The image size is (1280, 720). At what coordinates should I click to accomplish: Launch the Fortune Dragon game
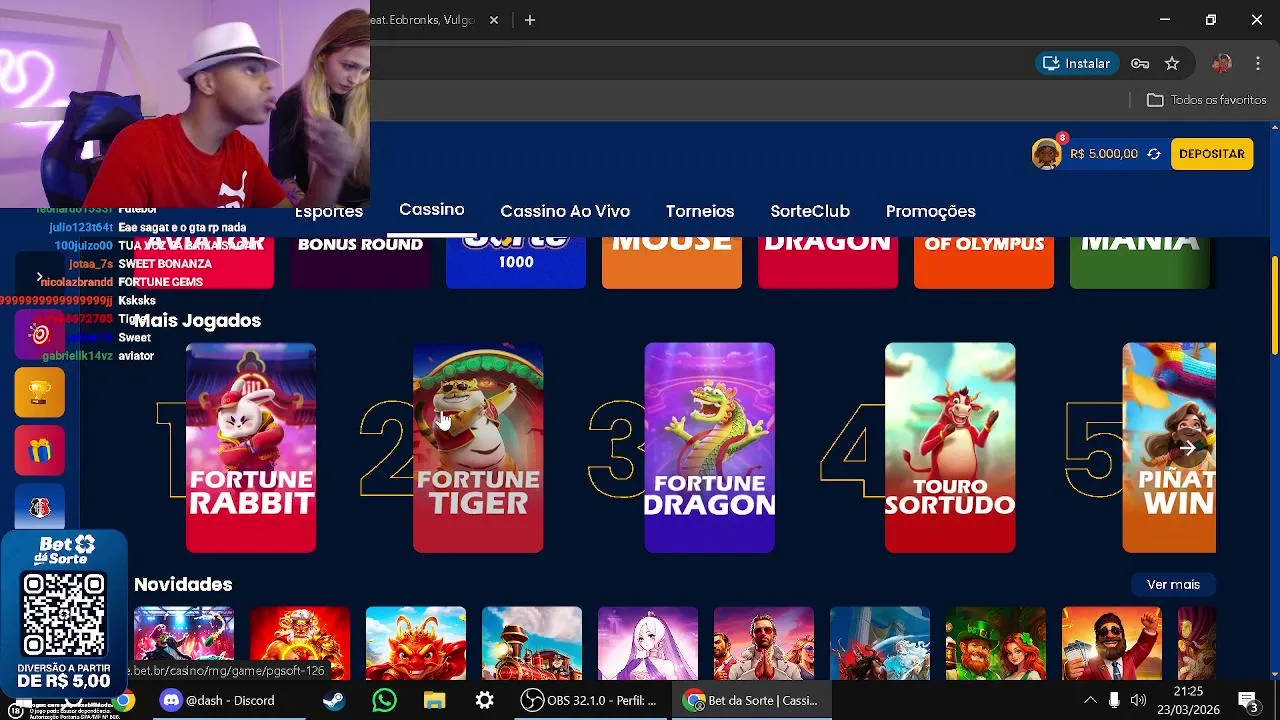(x=709, y=447)
